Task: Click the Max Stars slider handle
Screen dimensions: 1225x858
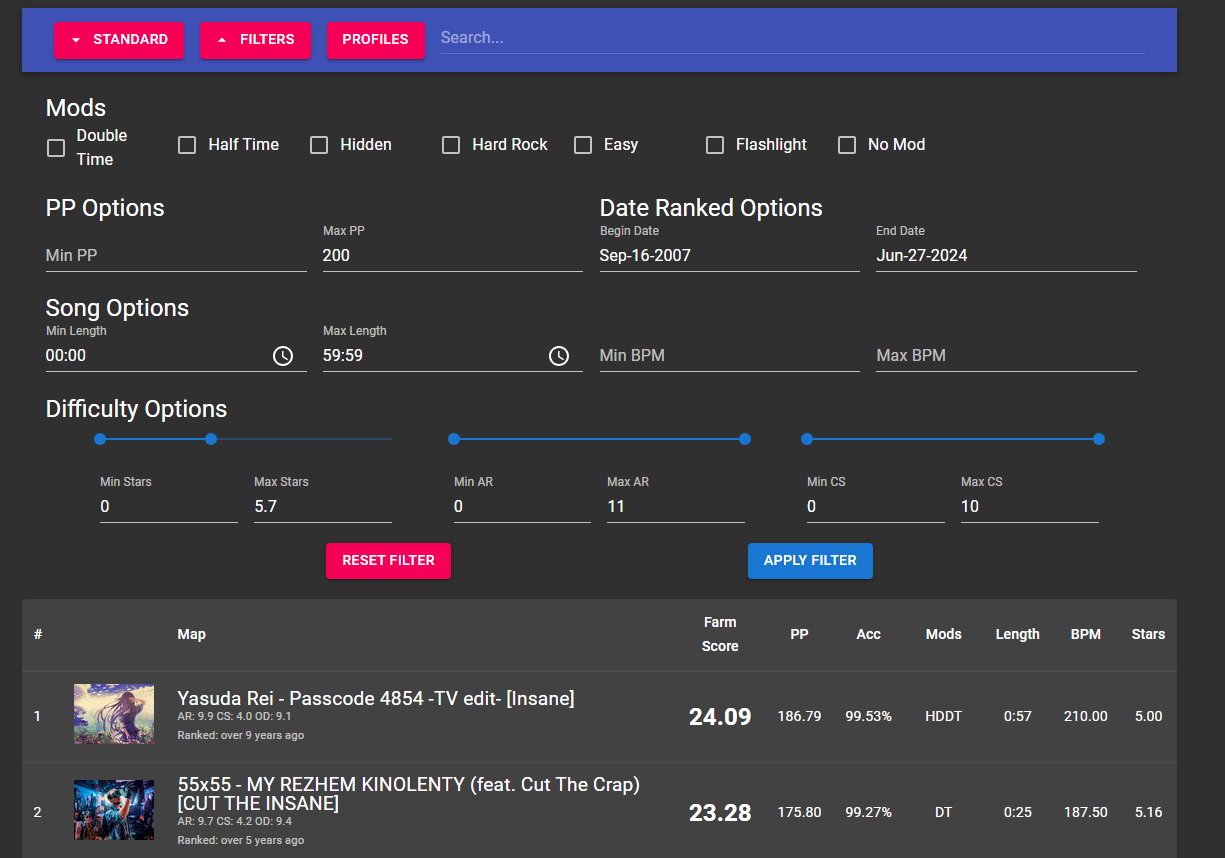Action: tap(211, 439)
